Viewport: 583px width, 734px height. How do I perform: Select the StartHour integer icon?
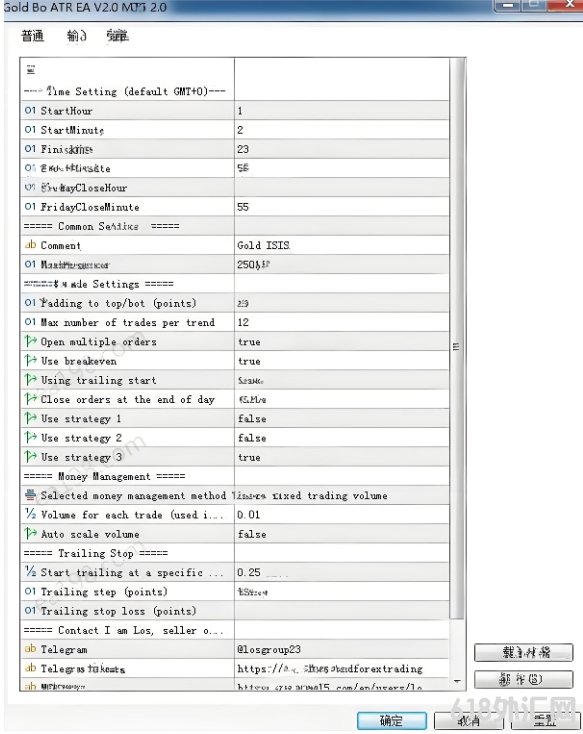(x=30, y=110)
